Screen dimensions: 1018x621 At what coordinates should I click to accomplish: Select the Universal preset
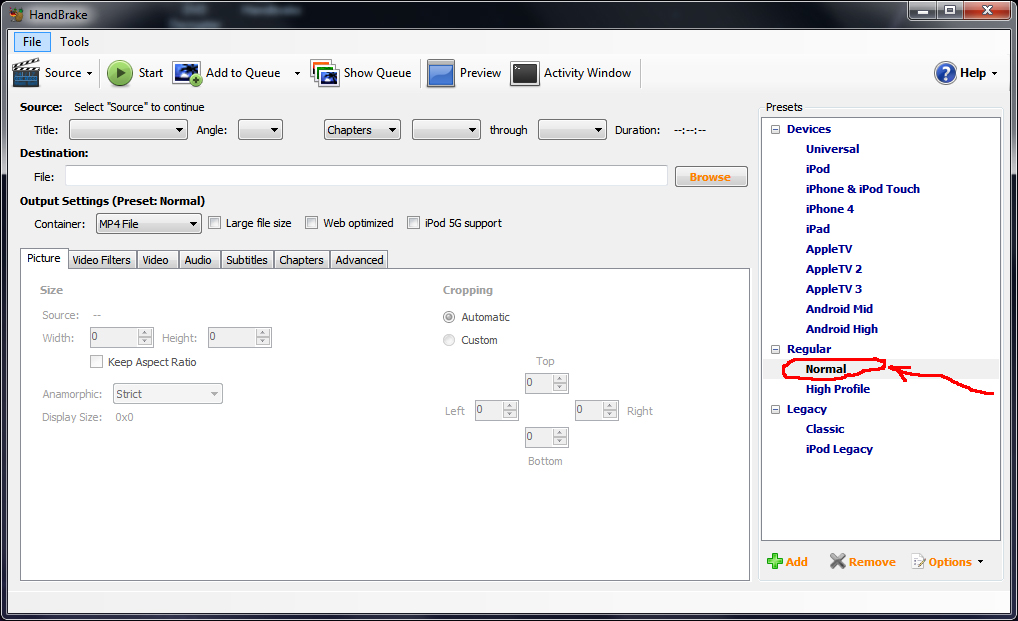(x=832, y=149)
